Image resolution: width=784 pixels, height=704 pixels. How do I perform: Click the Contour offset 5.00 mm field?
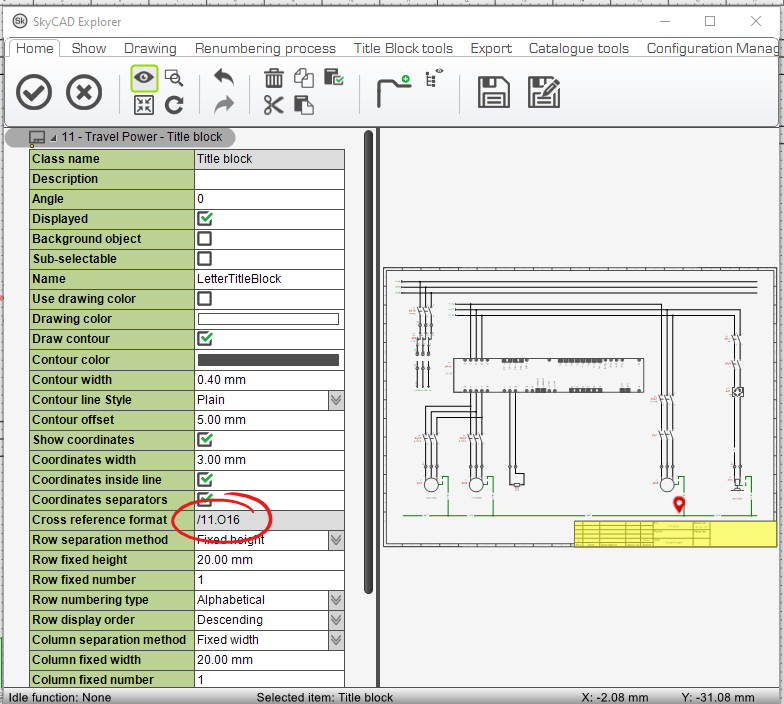coord(269,420)
